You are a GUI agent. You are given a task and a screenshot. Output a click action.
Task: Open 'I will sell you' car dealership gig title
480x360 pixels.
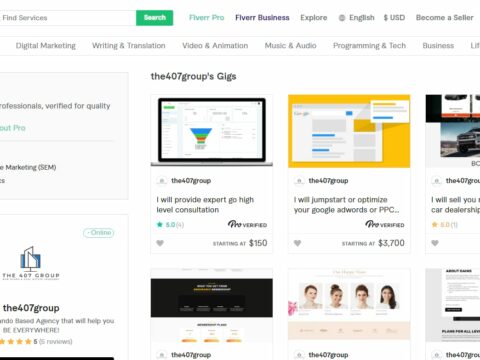(455, 205)
